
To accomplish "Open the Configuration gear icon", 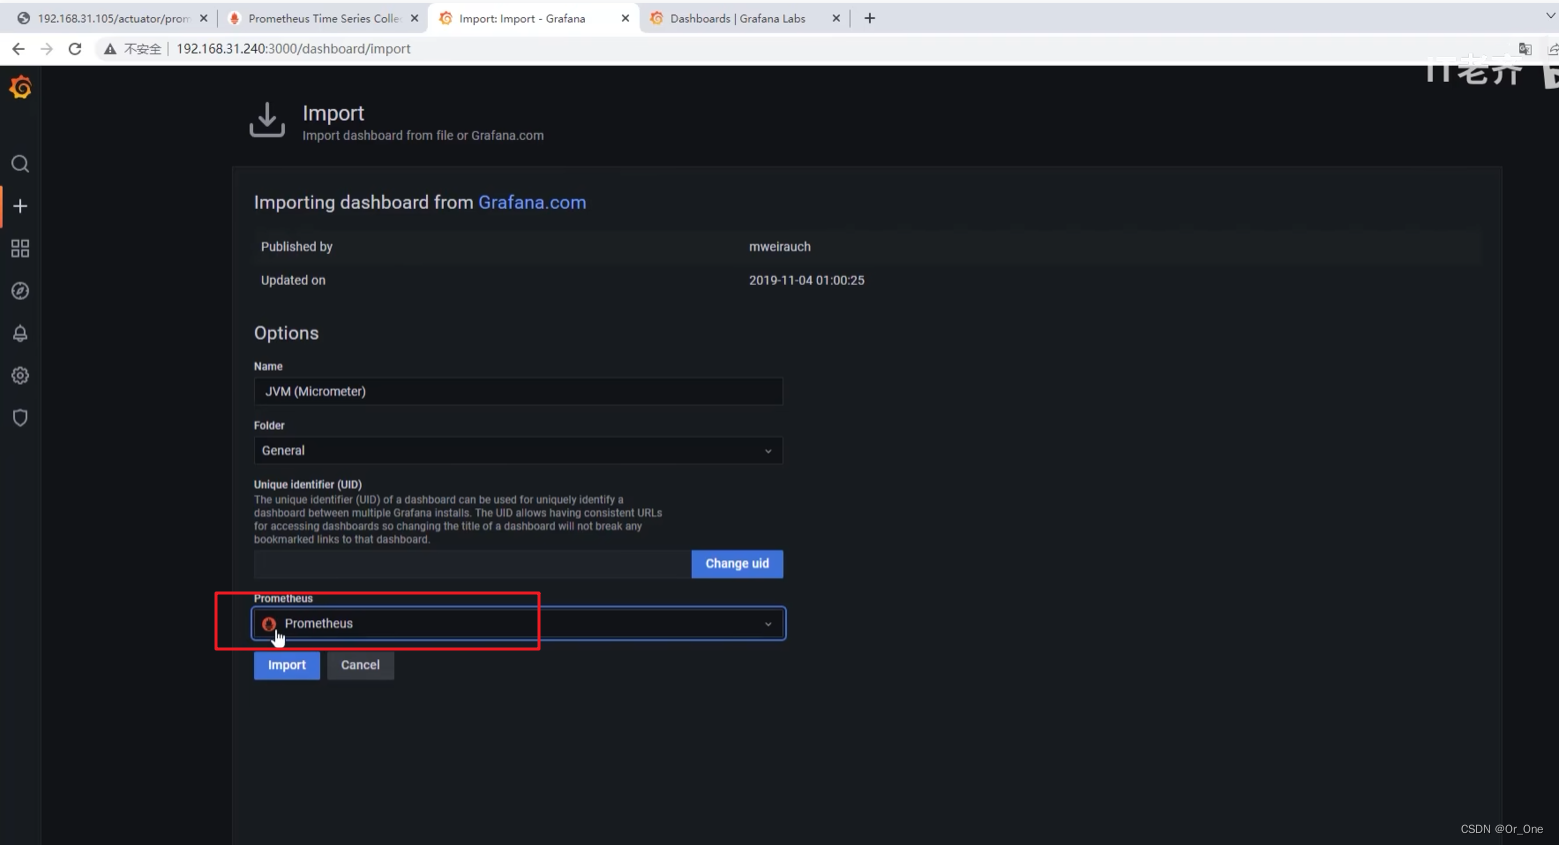I will tap(20, 375).
